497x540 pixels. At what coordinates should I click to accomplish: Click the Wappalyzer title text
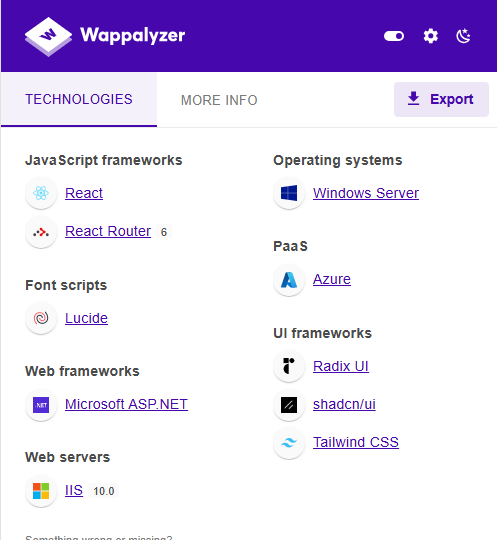click(133, 36)
